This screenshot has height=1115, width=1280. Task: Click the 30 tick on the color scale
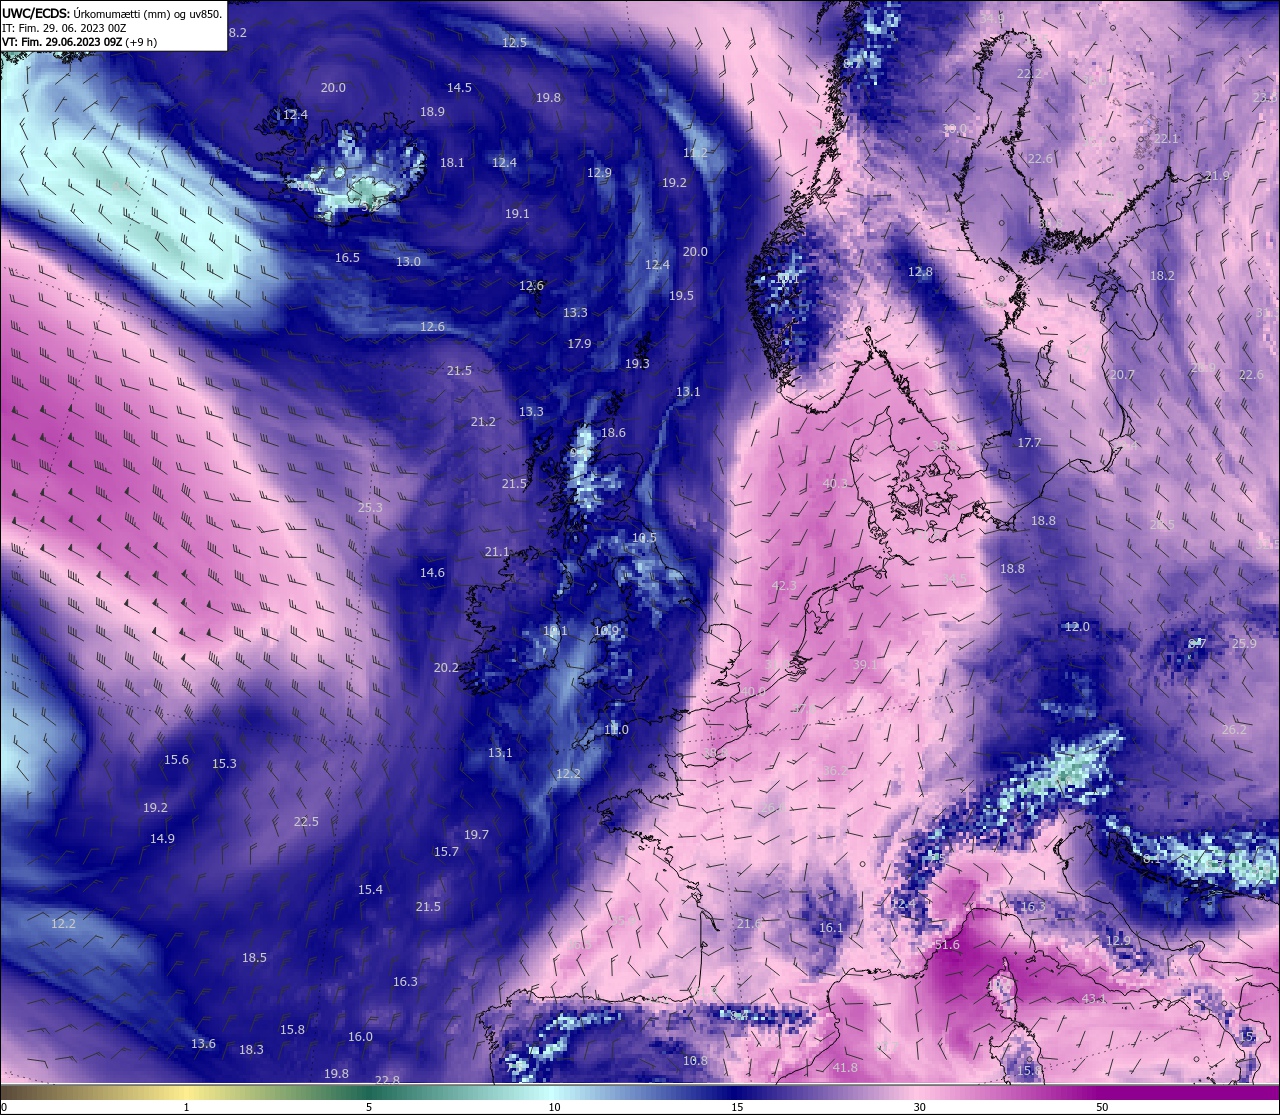[919, 1107]
